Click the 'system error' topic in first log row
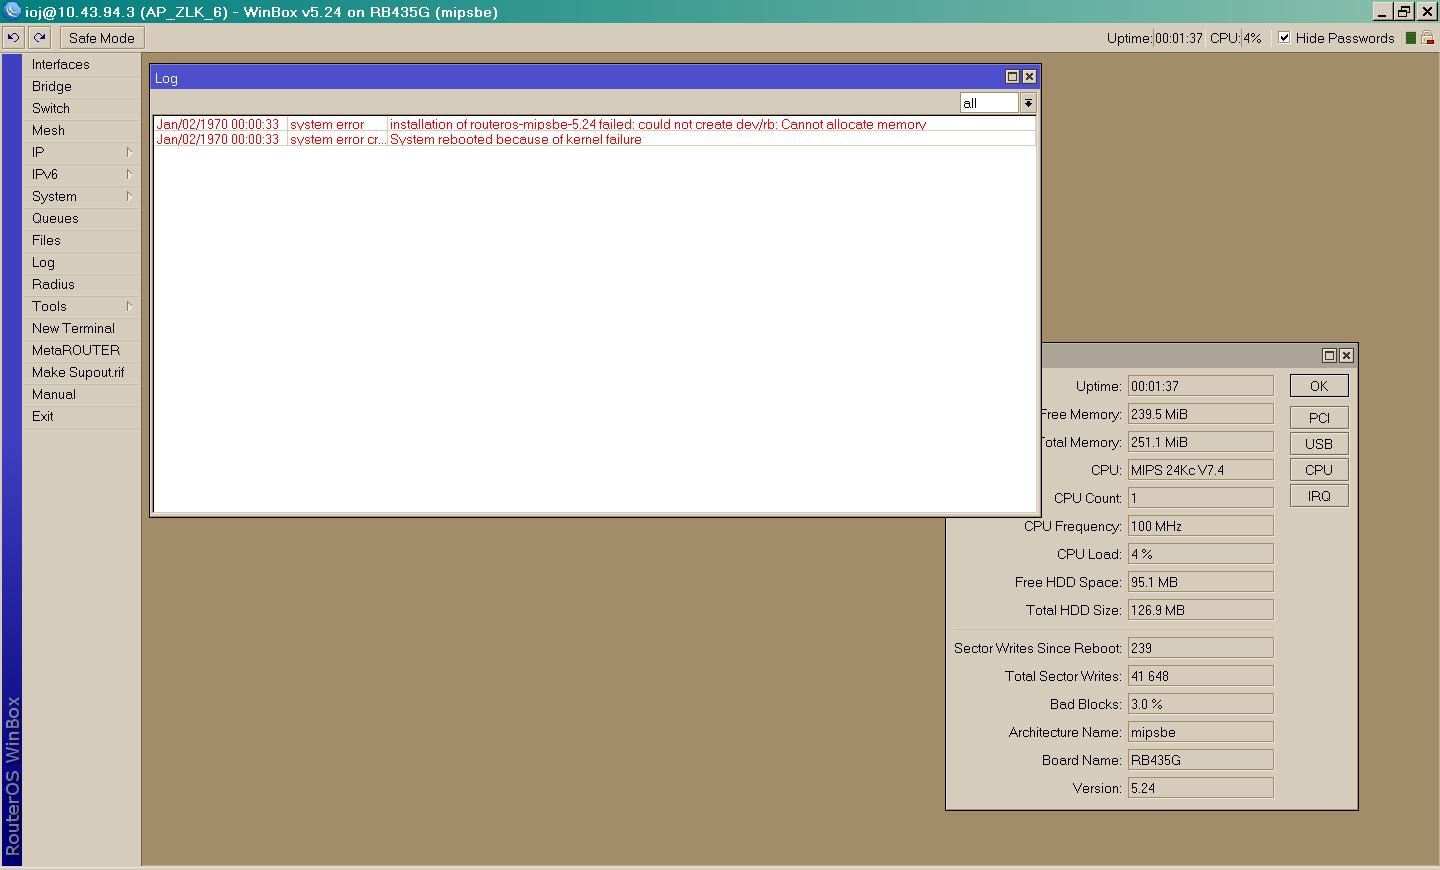This screenshot has width=1440, height=870. coord(327,124)
